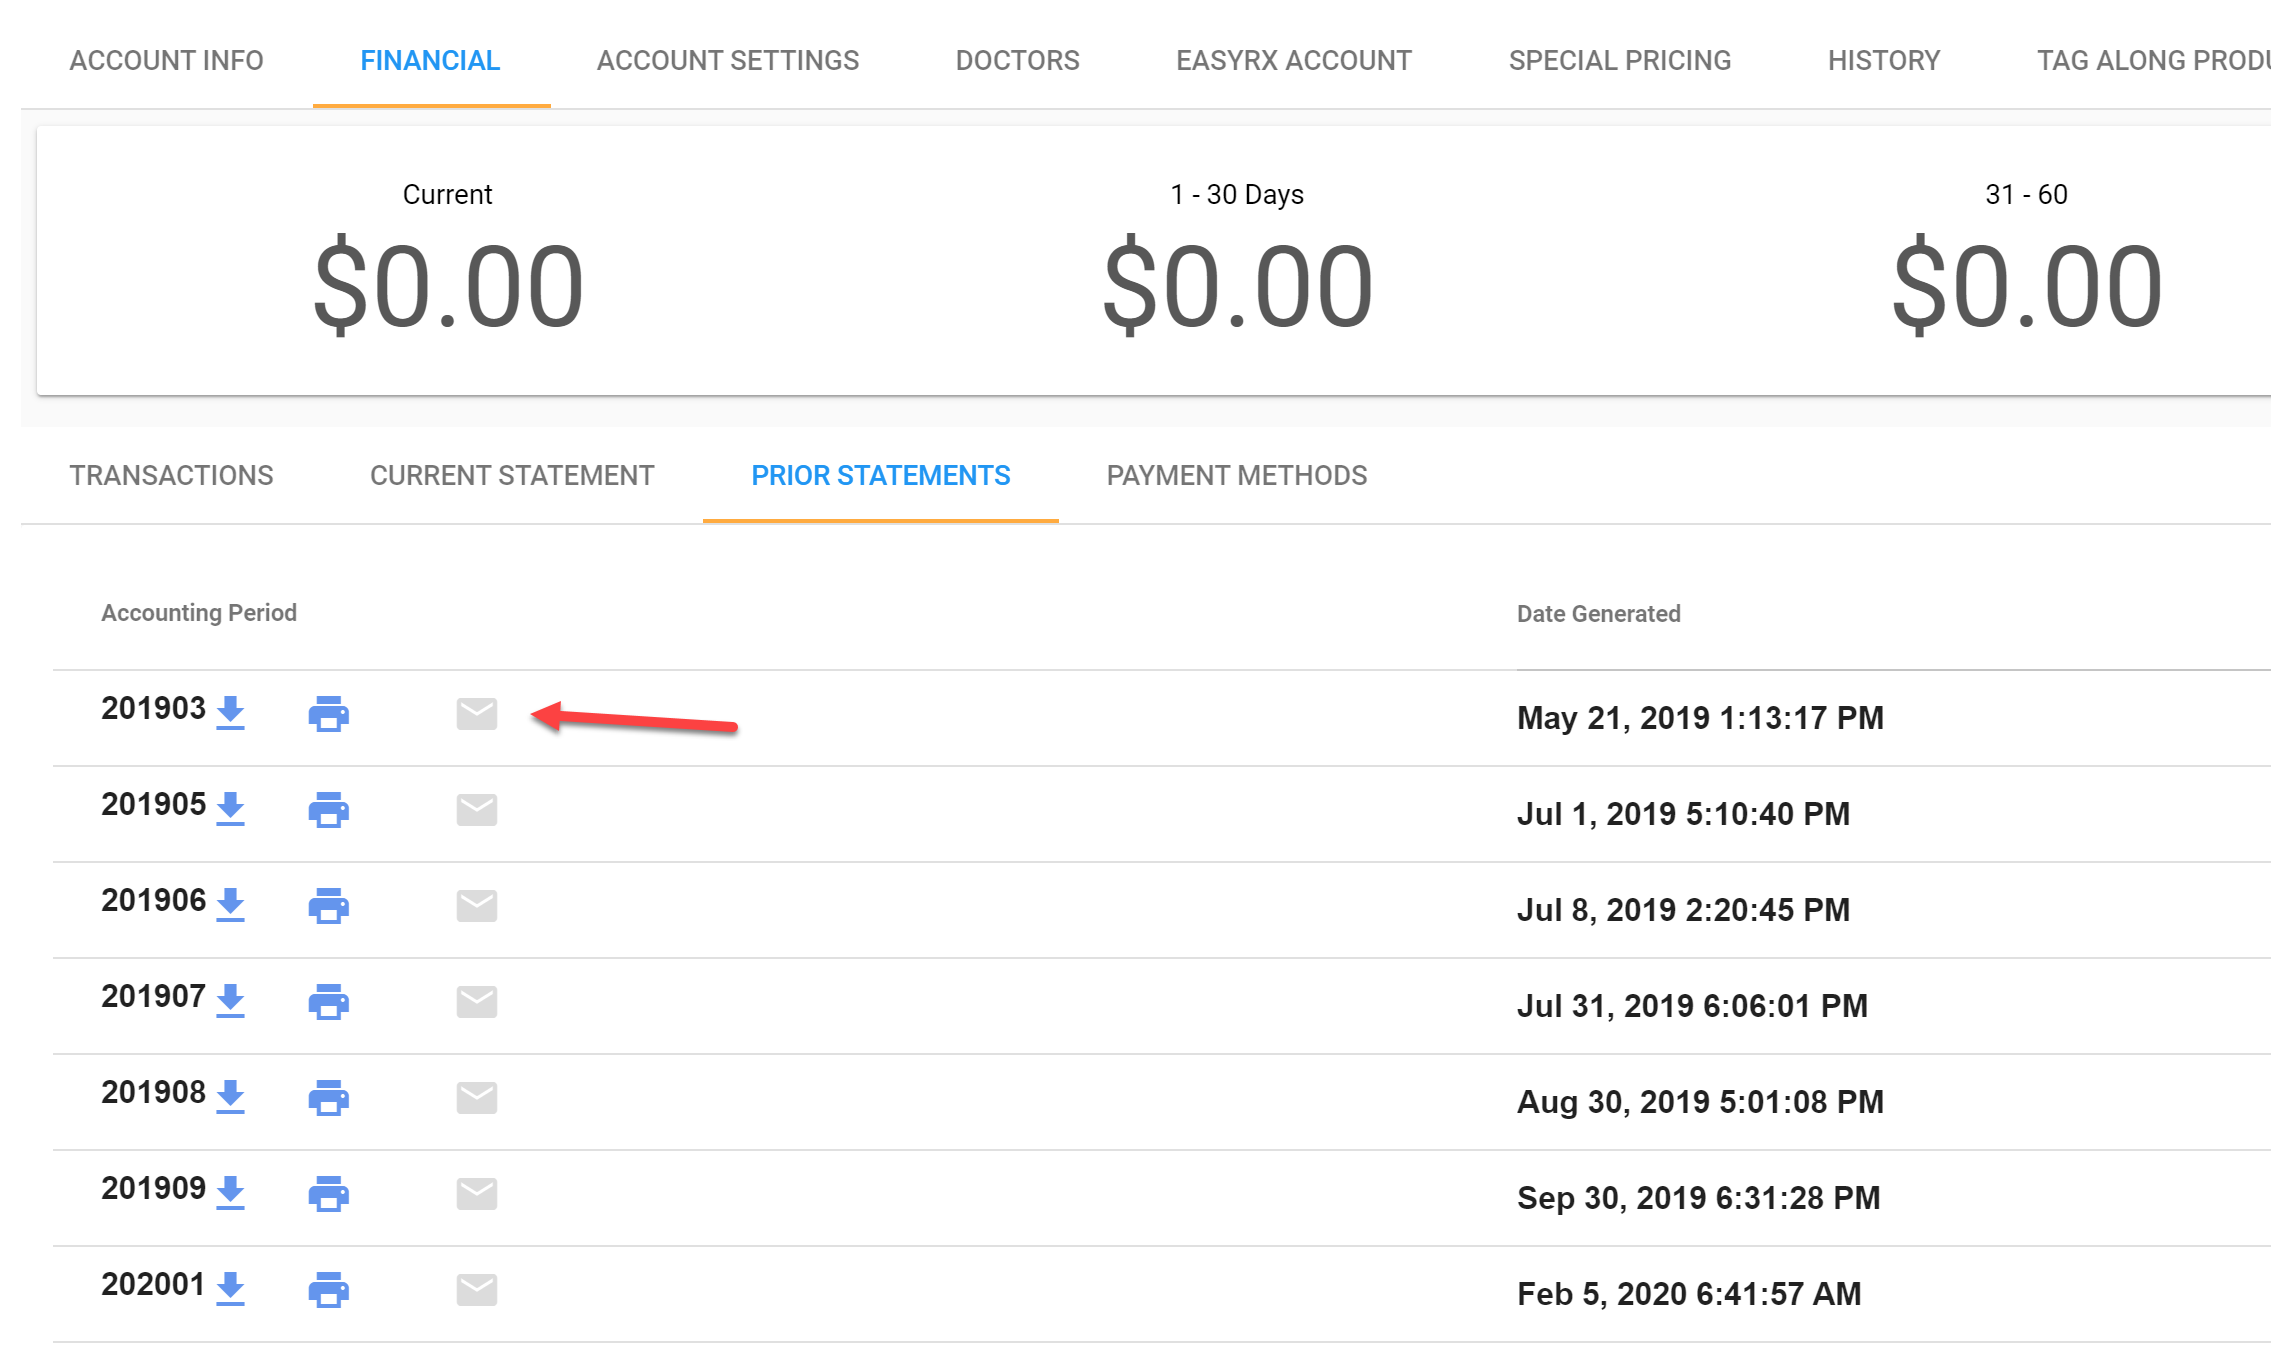Email the 201905 statement
The width and height of the screenshot is (2271, 1355).
pyautogui.click(x=477, y=810)
